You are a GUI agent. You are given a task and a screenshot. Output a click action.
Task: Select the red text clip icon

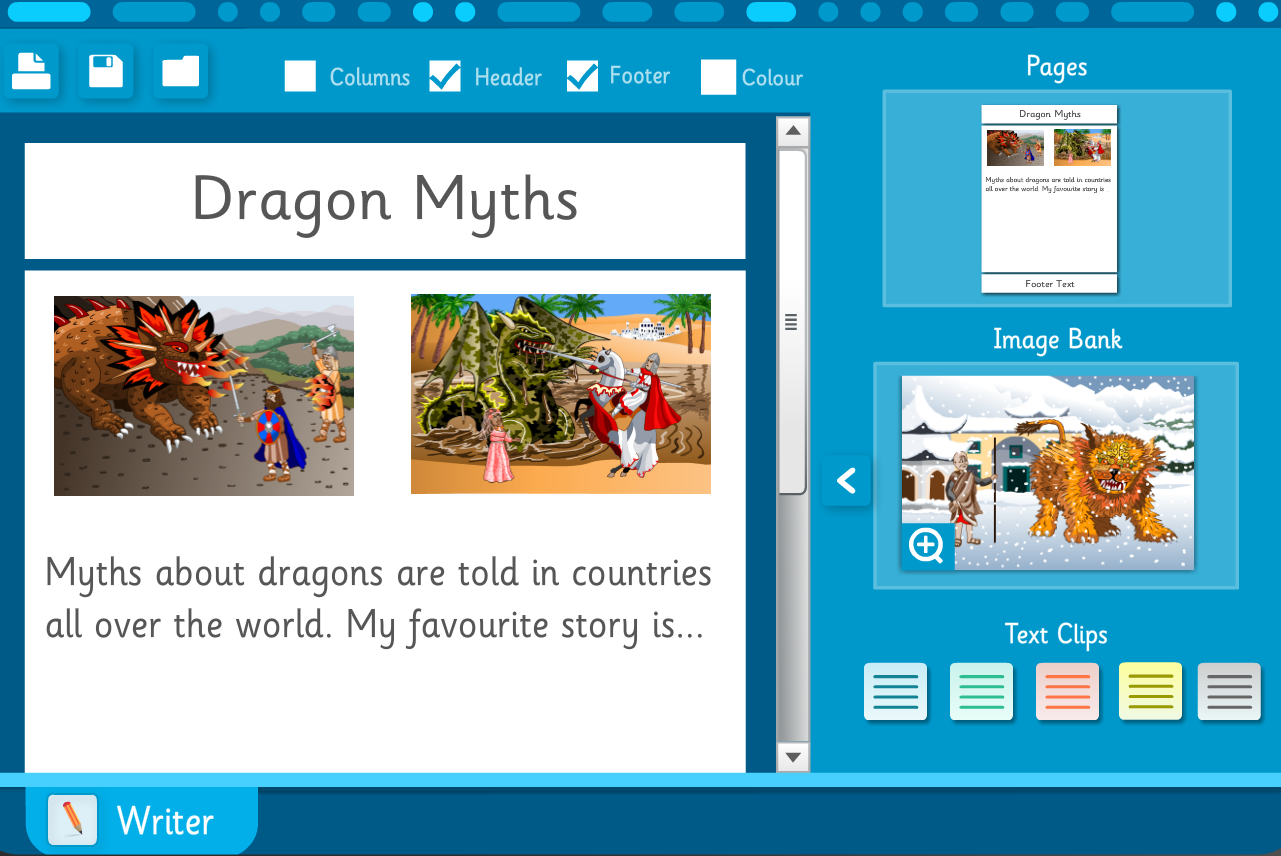(x=1067, y=691)
